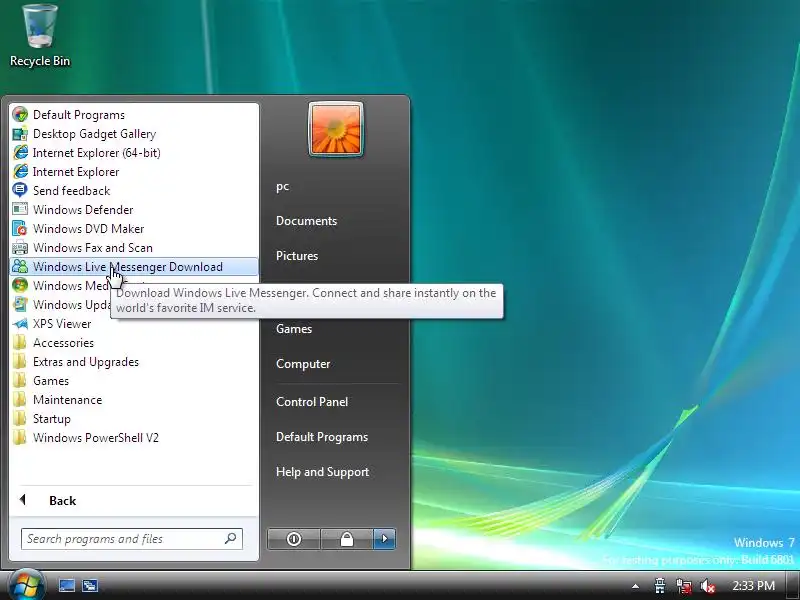800x600 pixels.
Task: Expand the shutdown options arrow
Action: tap(385, 539)
